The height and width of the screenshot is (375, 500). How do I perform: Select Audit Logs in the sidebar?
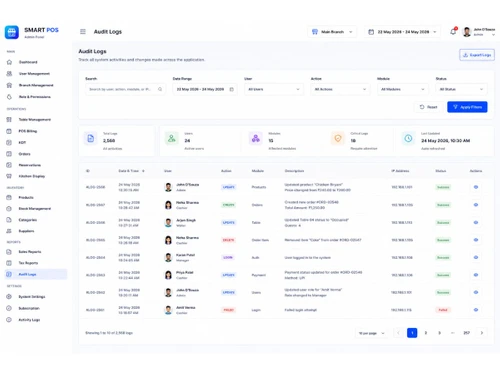tap(36, 274)
